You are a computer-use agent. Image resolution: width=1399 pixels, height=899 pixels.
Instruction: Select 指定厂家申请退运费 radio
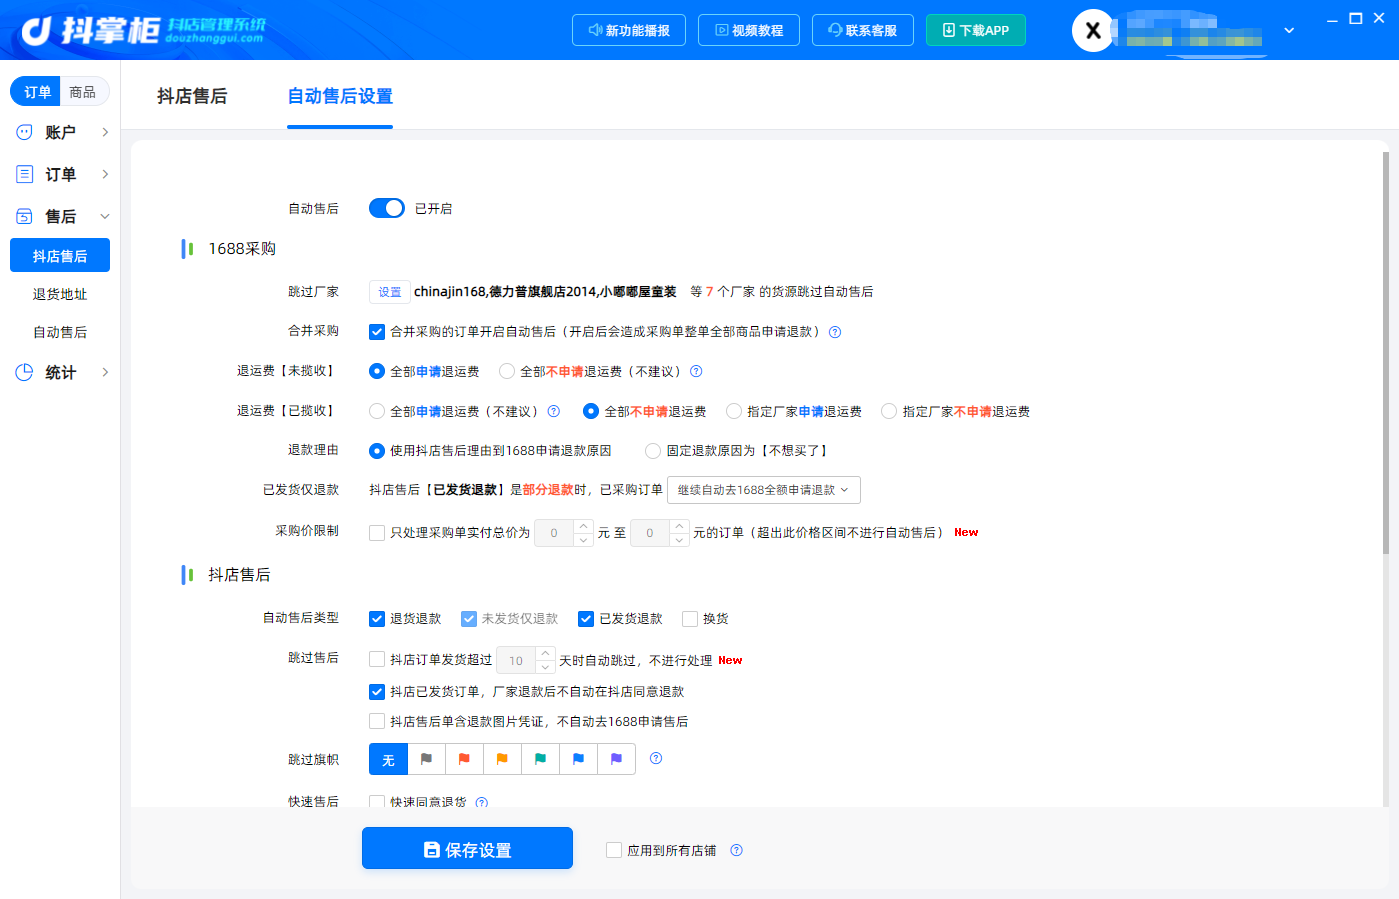coord(734,411)
